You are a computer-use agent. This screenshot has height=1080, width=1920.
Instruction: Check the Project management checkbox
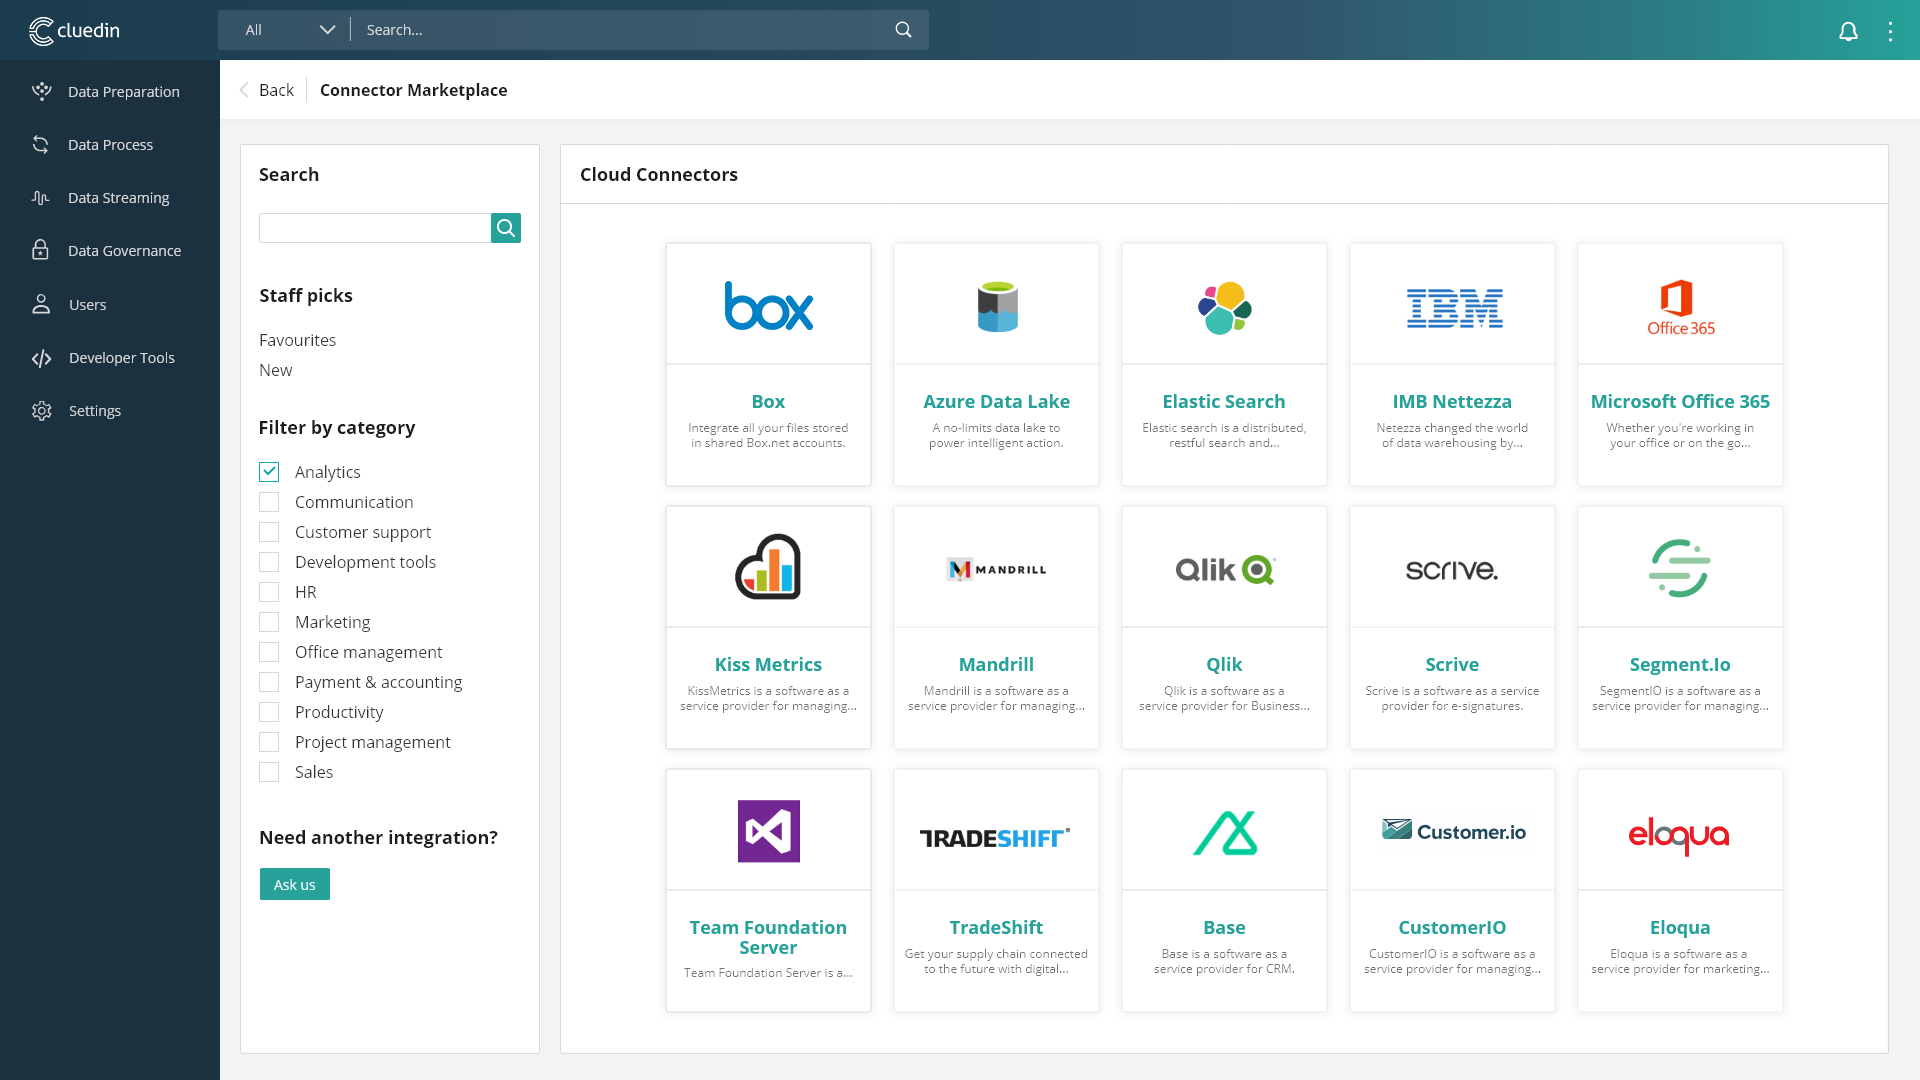pos(269,742)
